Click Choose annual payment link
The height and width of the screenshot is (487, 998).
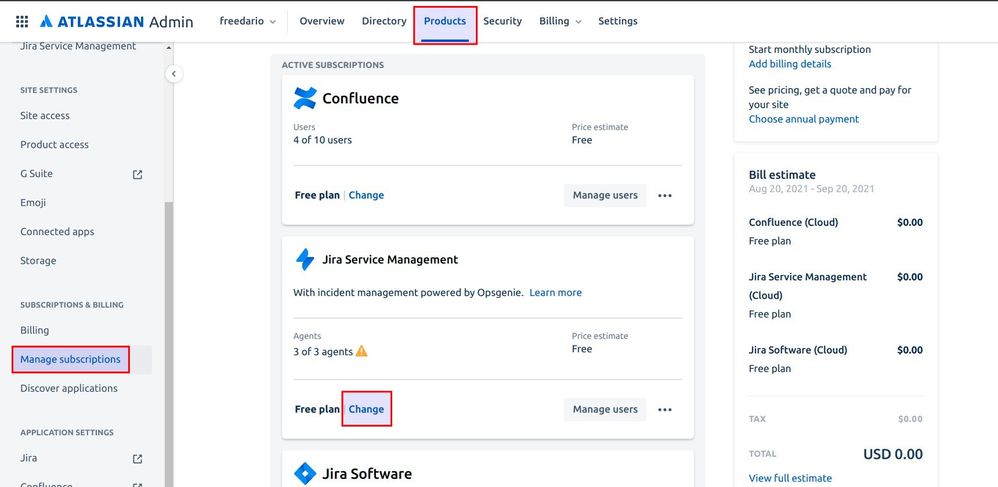tap(803, 119)
